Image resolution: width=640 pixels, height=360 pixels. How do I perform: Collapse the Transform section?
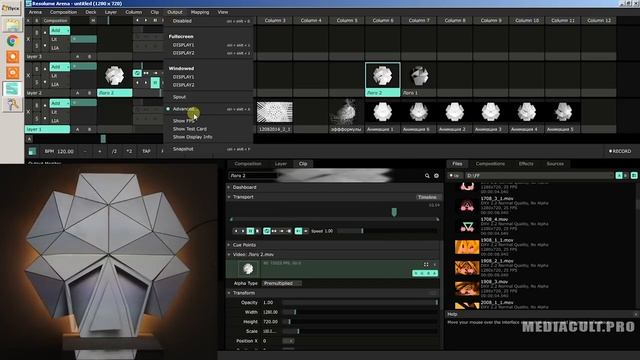pos(244,293)
